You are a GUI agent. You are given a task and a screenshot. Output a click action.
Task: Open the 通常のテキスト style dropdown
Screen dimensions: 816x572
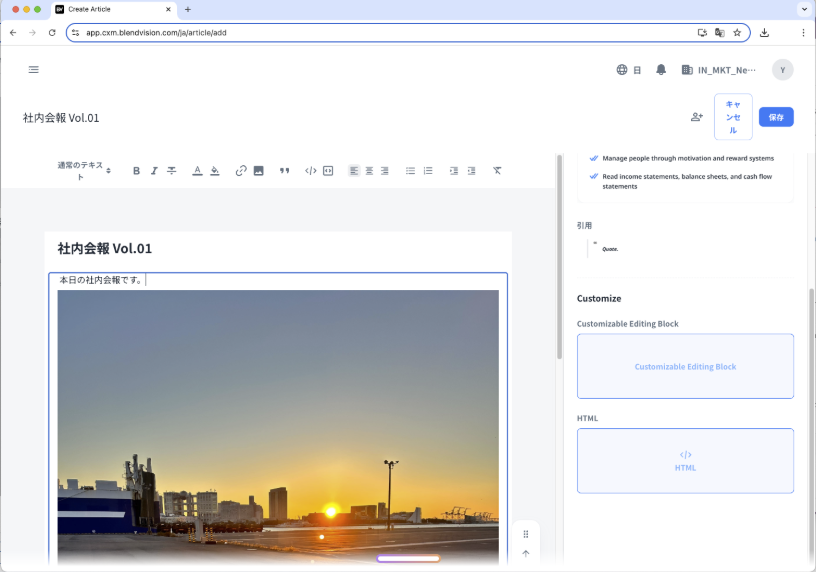point(84,171)
